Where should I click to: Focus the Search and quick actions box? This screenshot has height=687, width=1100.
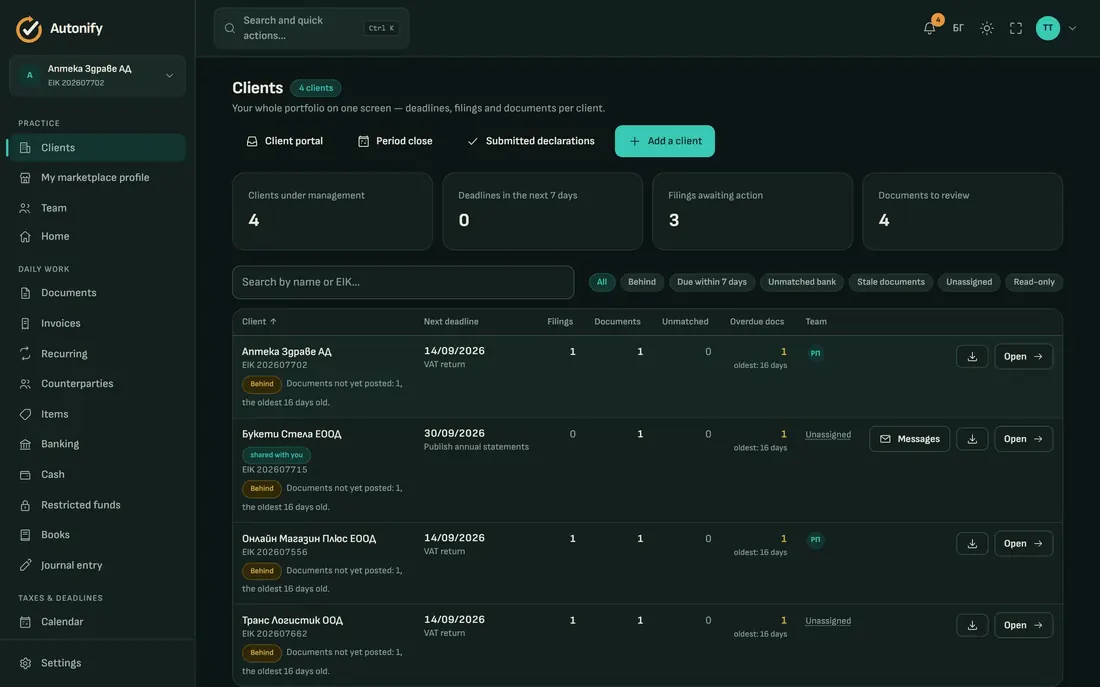click(x=311, y=28)
